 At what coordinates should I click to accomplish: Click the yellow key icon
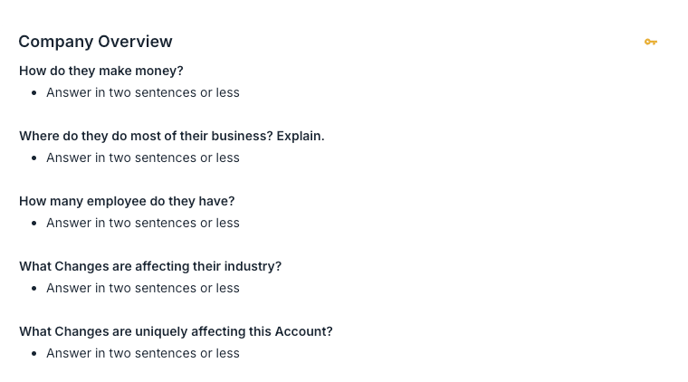click(650, 42)
